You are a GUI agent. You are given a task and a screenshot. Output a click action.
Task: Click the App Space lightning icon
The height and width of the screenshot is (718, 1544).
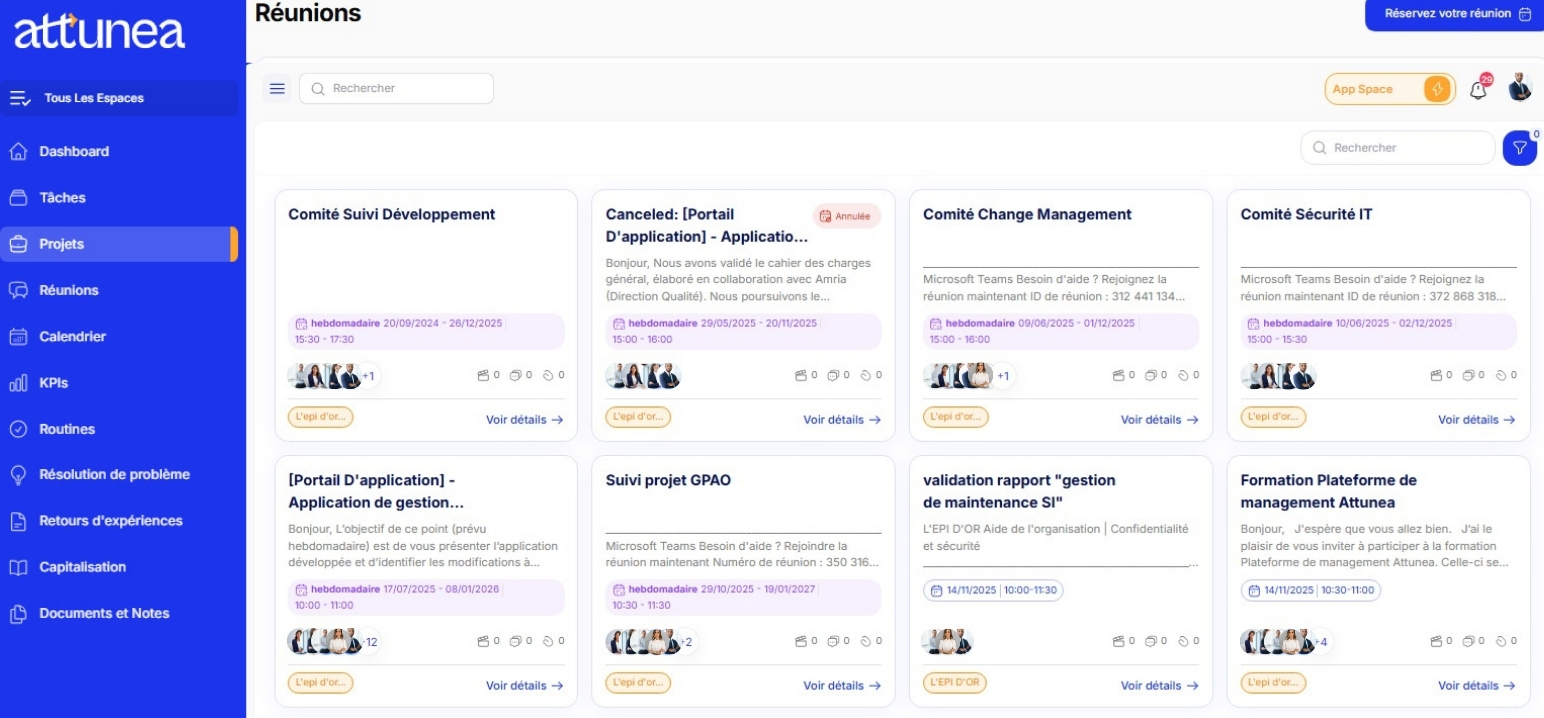1436,89
